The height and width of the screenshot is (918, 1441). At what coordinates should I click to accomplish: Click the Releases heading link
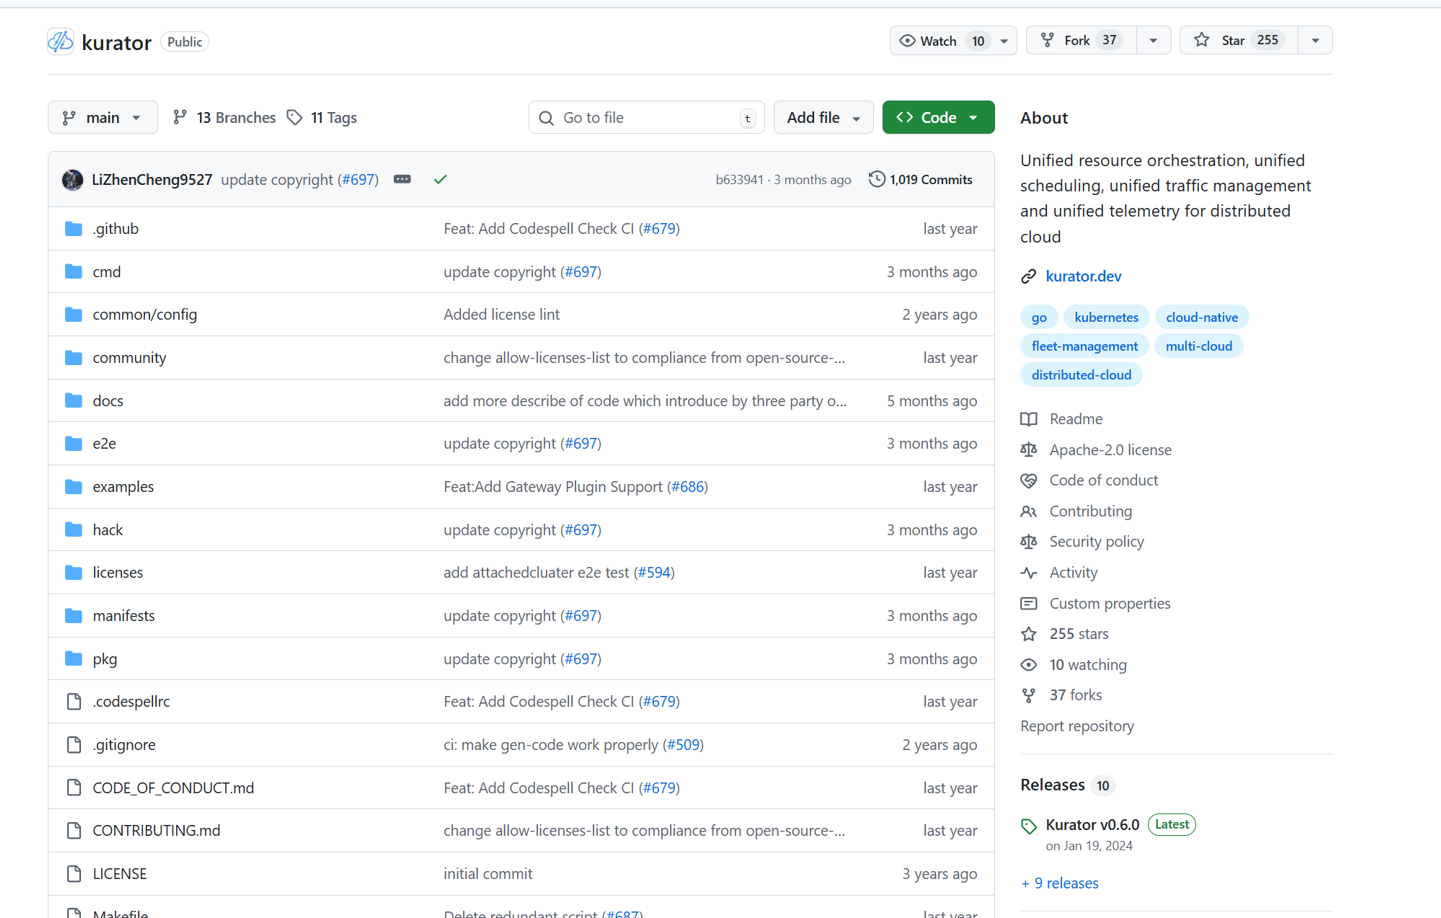pyautogui.click(x=1052, y=785)
